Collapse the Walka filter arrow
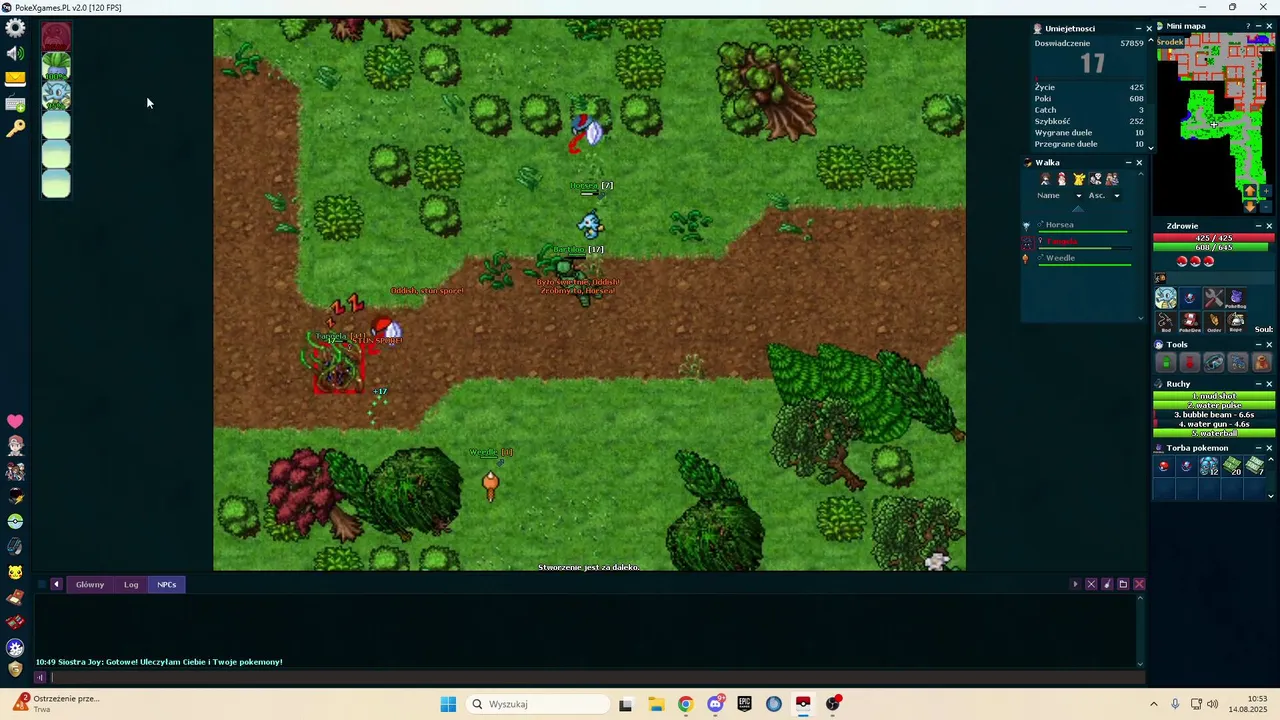Screen dimensions: 1280x720 pyautogui.click(x=1077, y=209)
